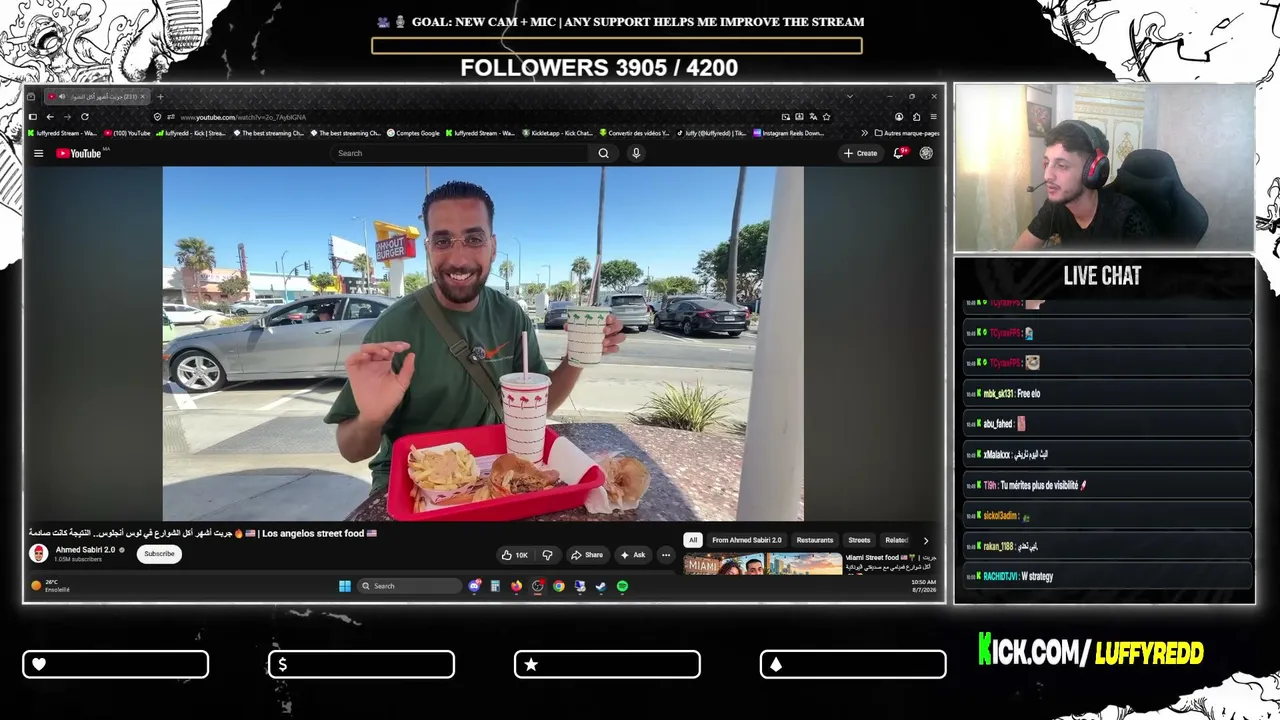Click the YouTube search magnifier button
1280x720 pixels.
(603, 153)
